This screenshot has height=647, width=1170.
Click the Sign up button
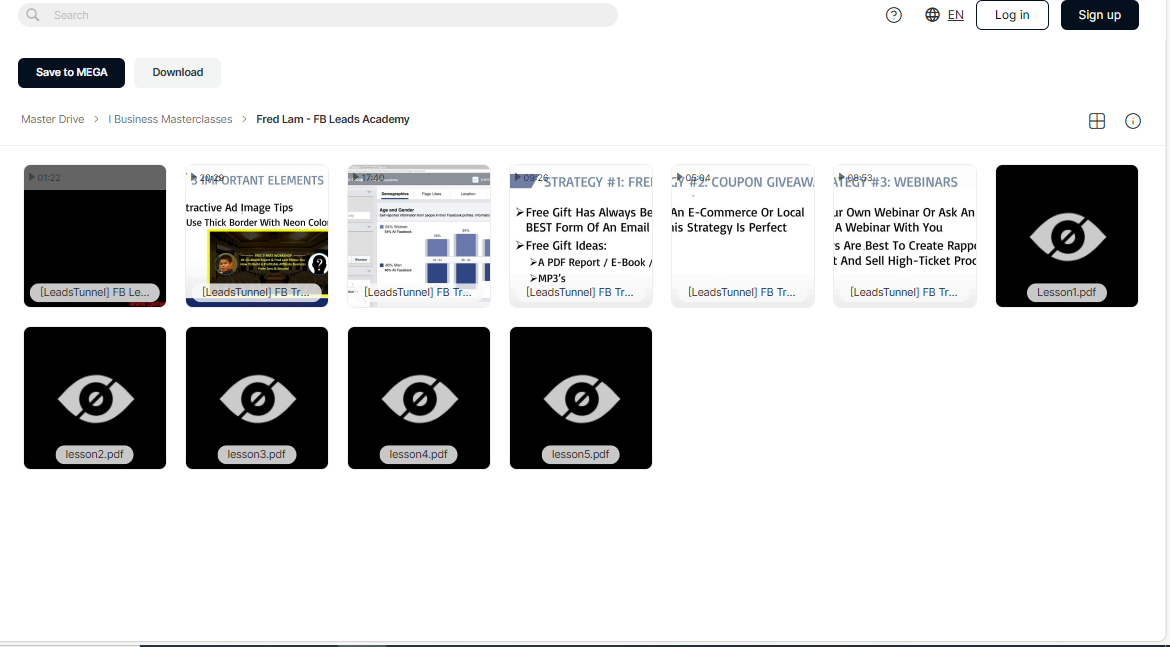point(1099,15)
